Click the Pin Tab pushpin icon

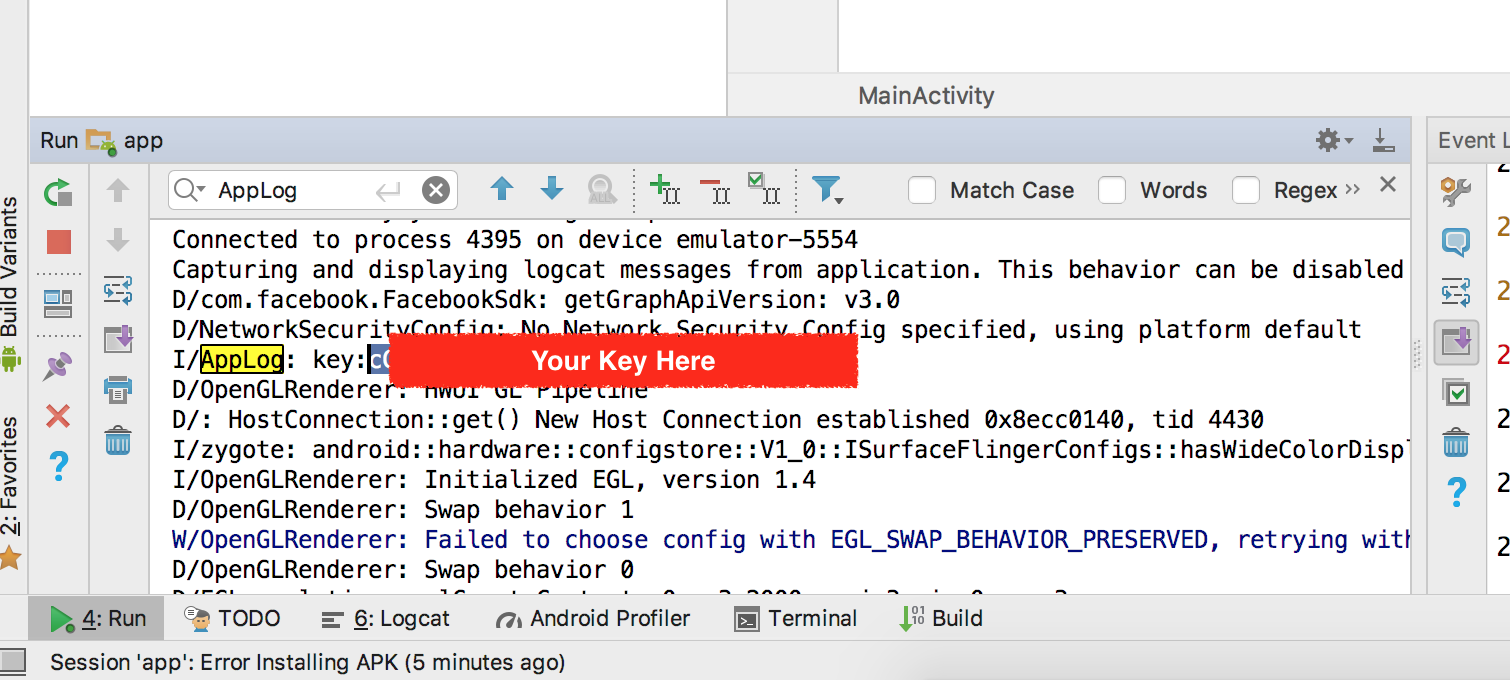pos(59,367)
